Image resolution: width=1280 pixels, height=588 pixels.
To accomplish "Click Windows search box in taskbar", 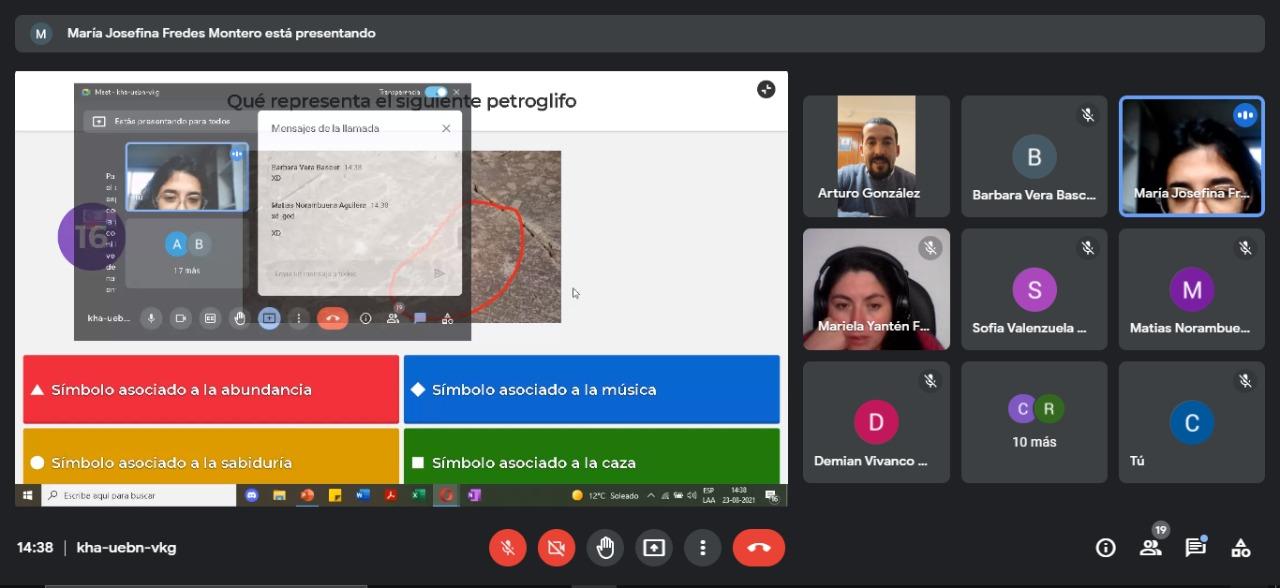I will coord(138,495).
